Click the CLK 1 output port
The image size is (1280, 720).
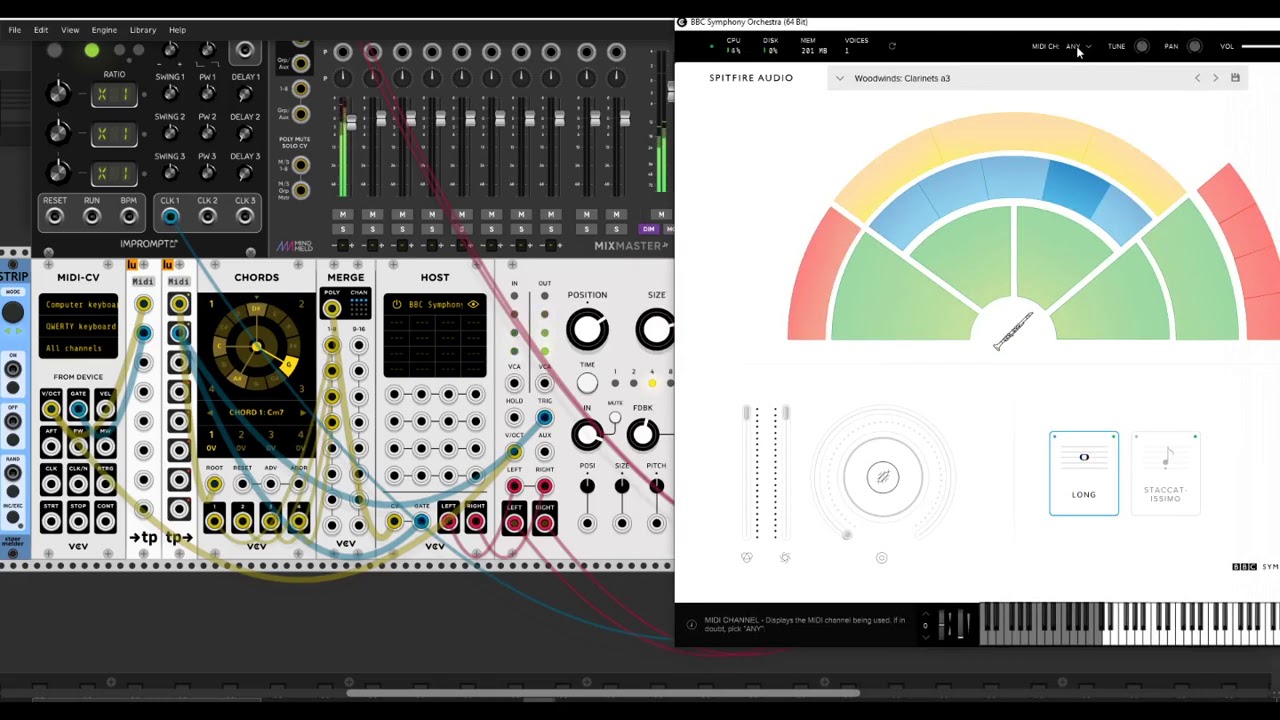170,217
